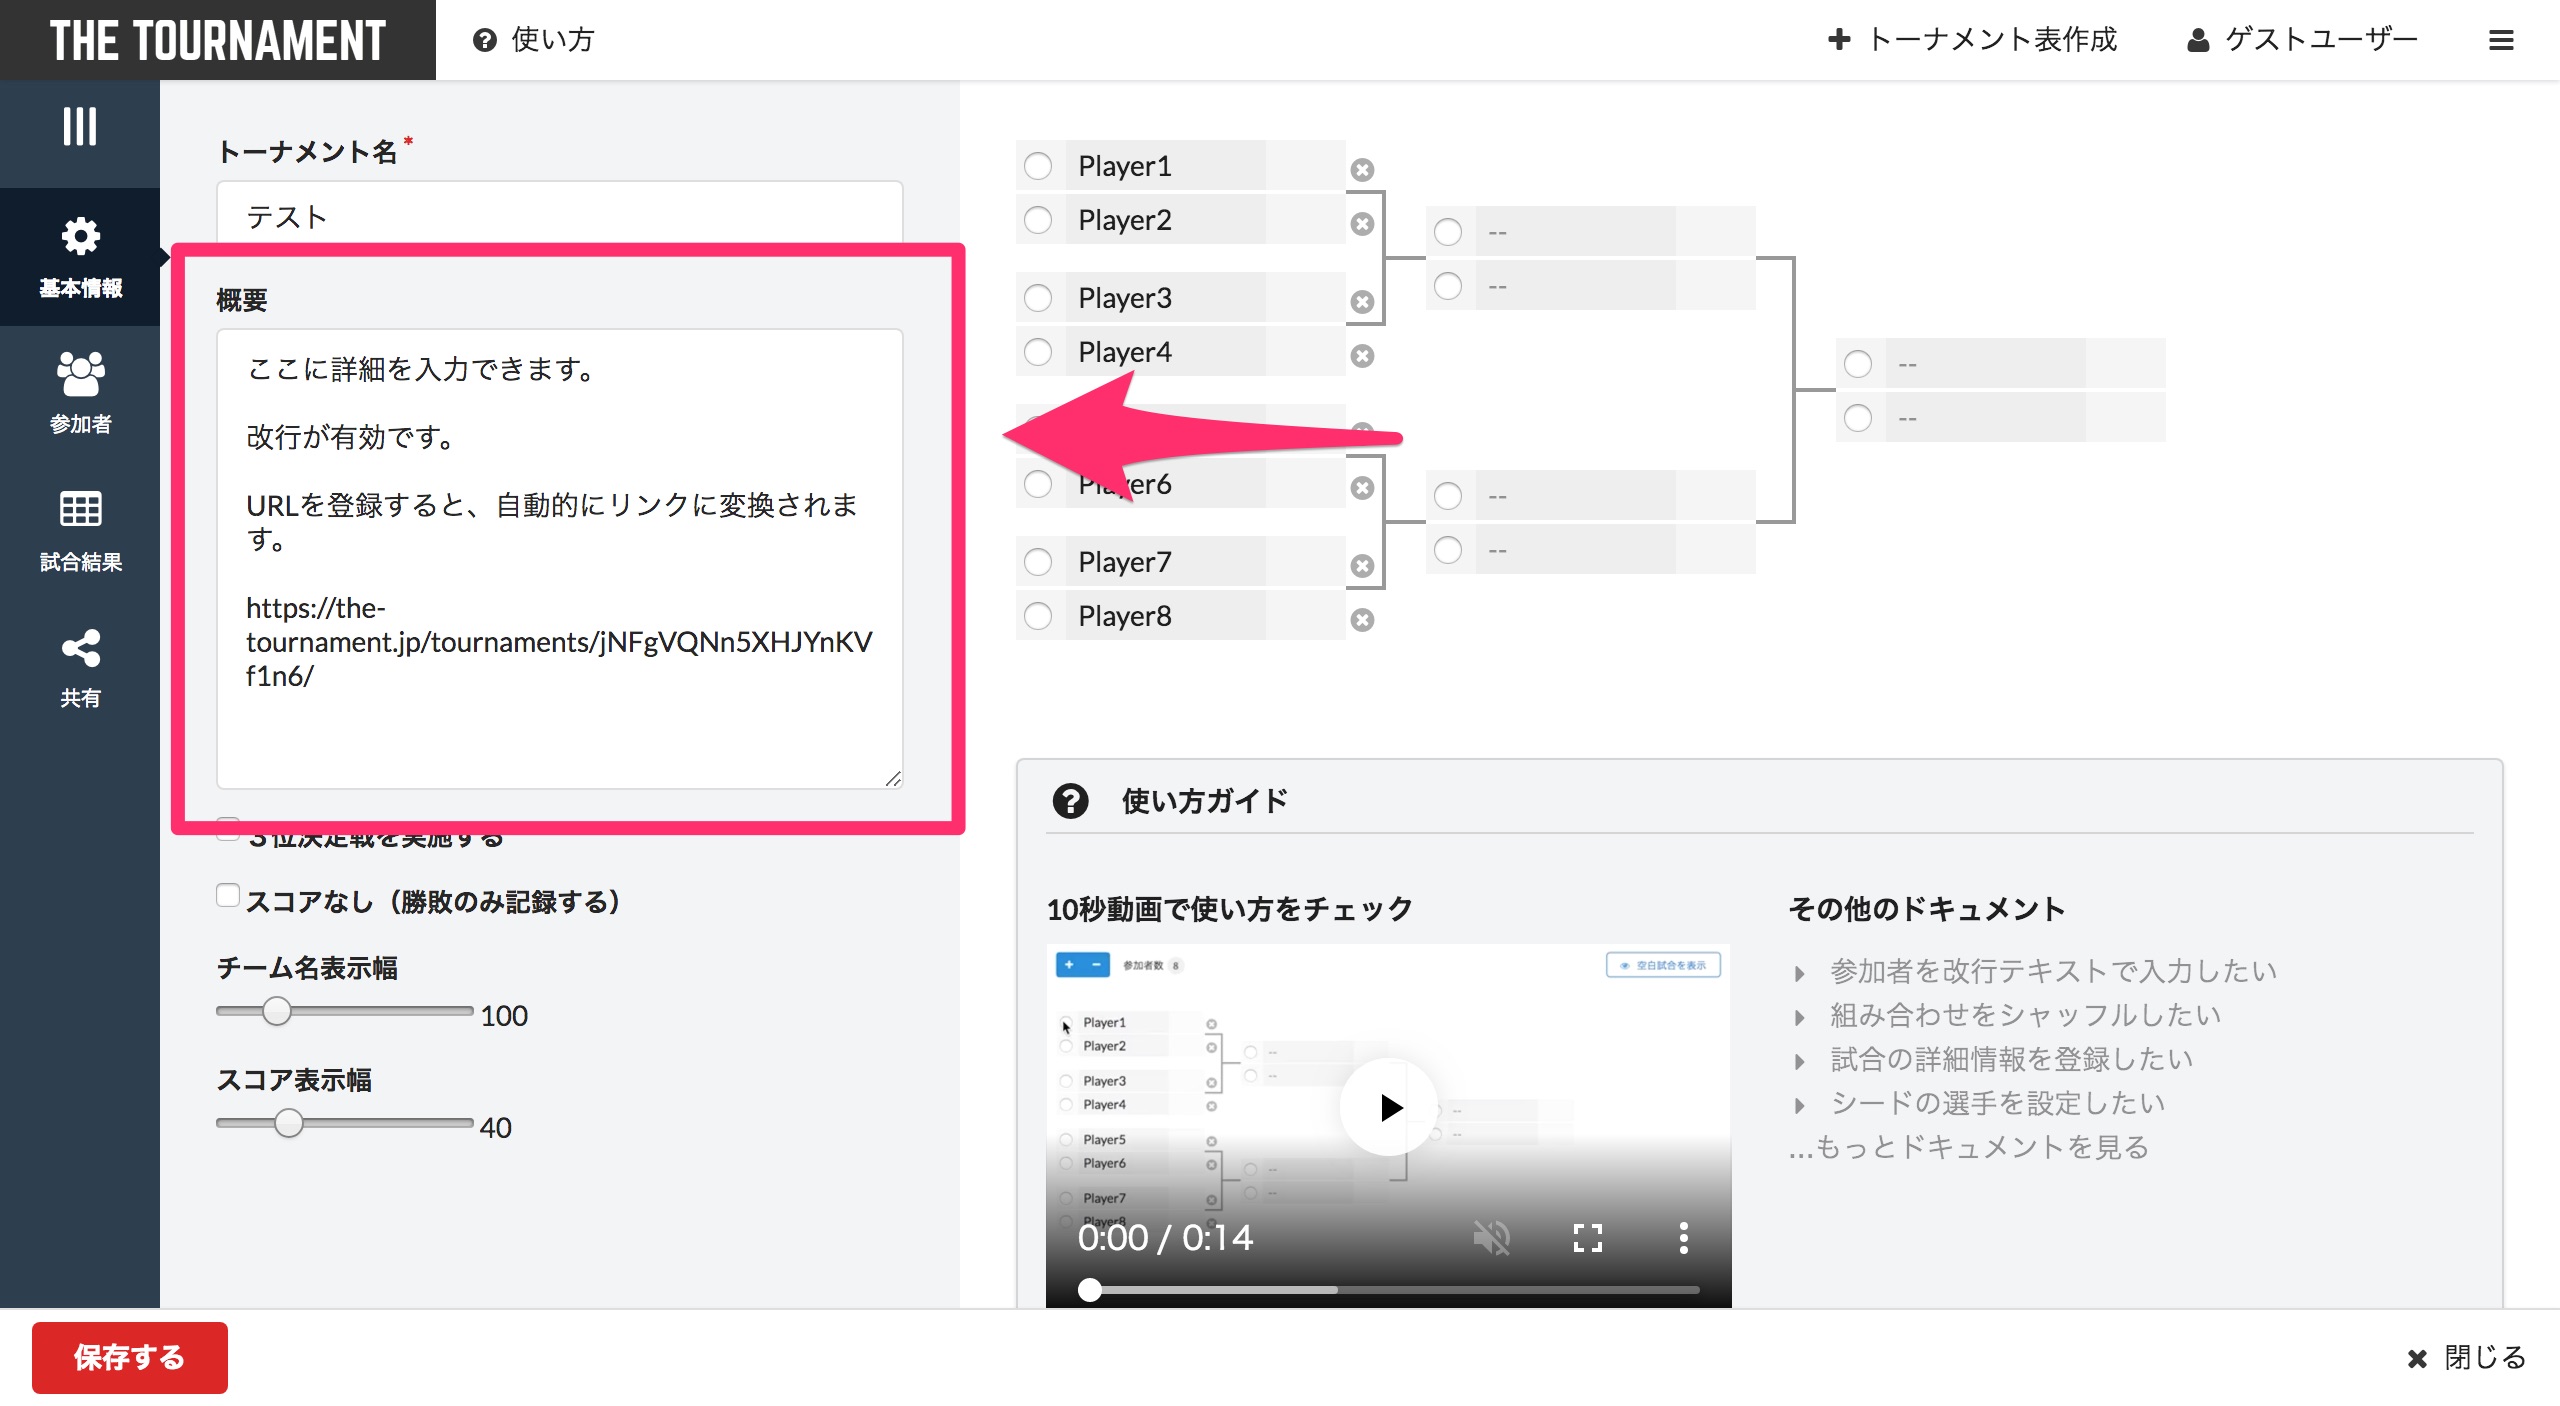Click the 保存する button
Viewport: 2560px width, 1406px height.
pos(130,1357)
